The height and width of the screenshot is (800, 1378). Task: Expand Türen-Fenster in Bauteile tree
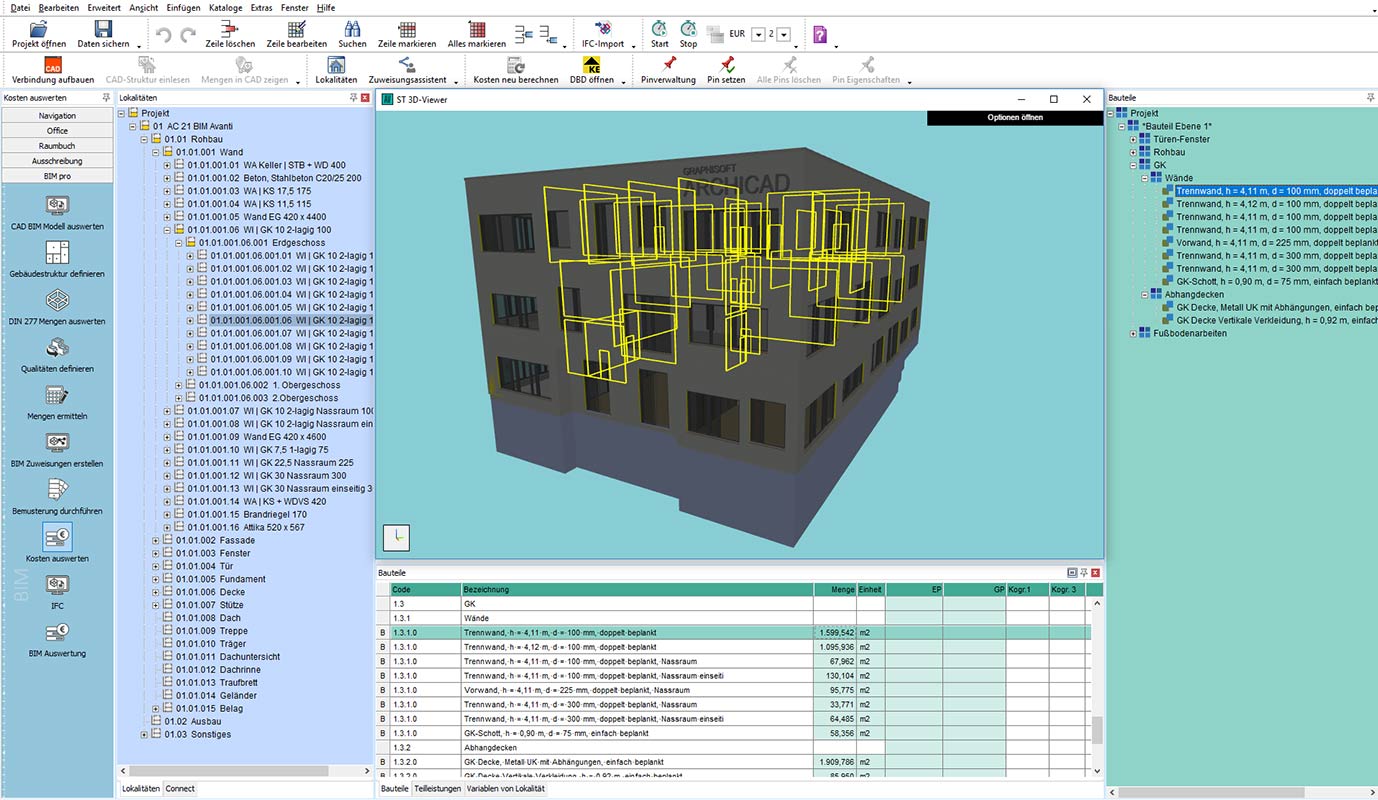tap(1134, 139)
